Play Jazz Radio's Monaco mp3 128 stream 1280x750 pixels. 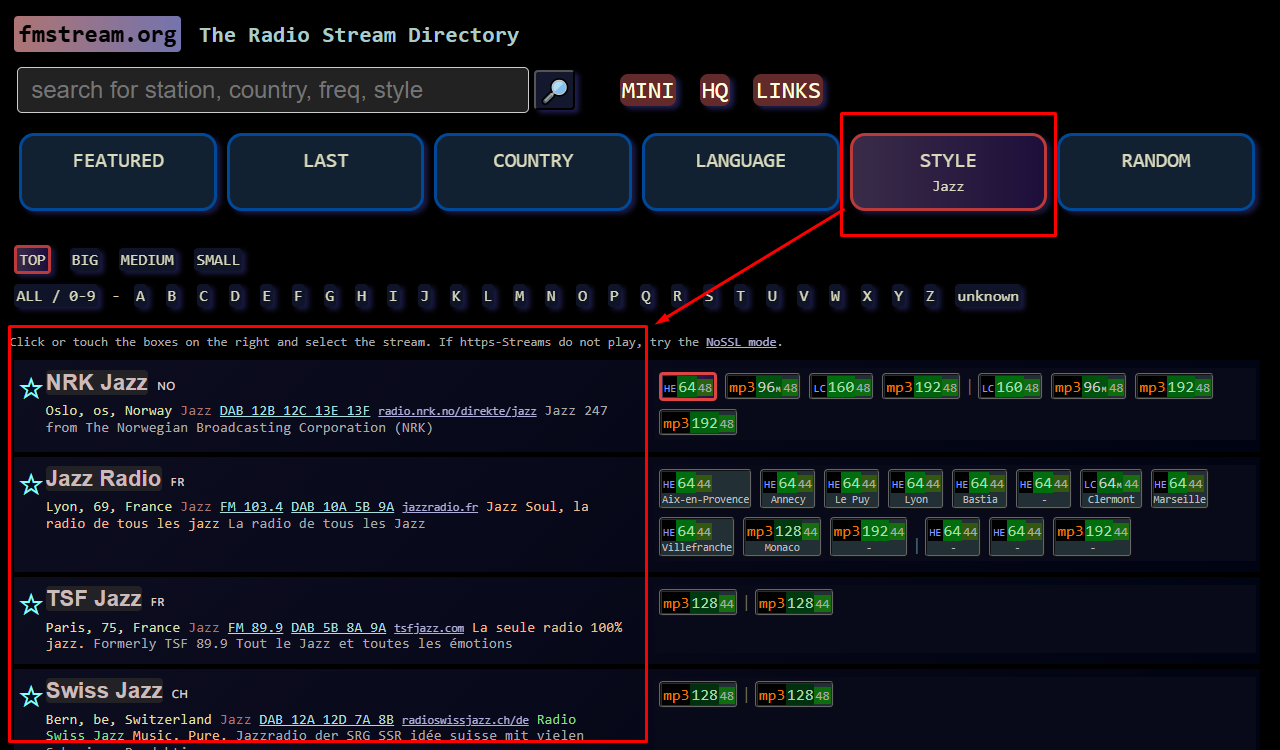(782, 537)
